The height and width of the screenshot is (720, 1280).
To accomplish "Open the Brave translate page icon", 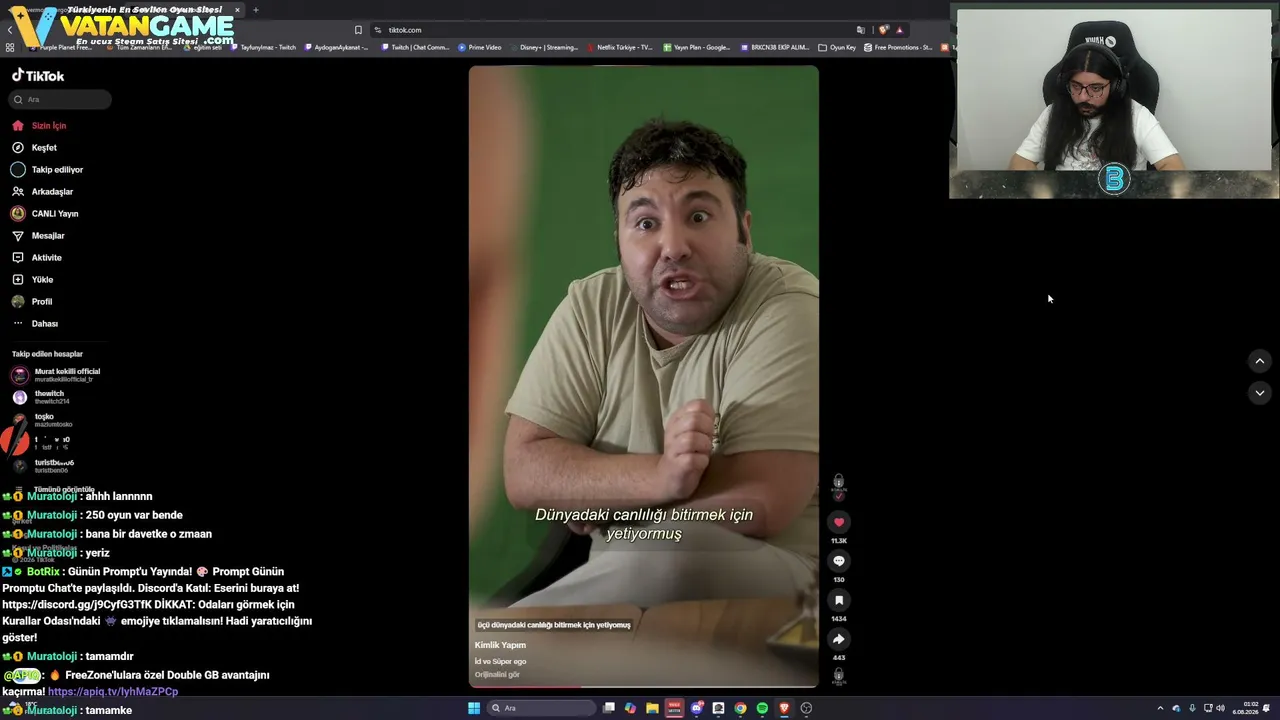I will [861, 30].
